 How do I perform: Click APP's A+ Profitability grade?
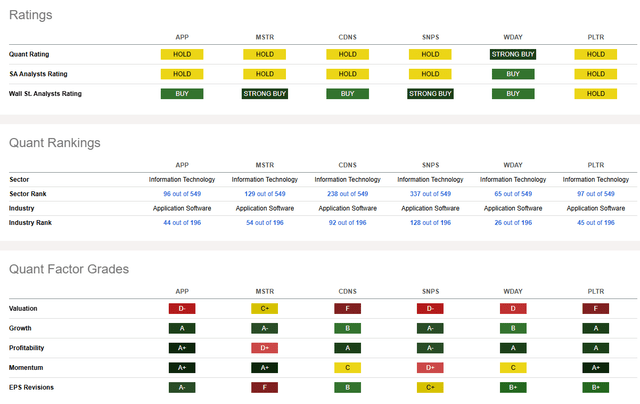[x=182, y=348]
